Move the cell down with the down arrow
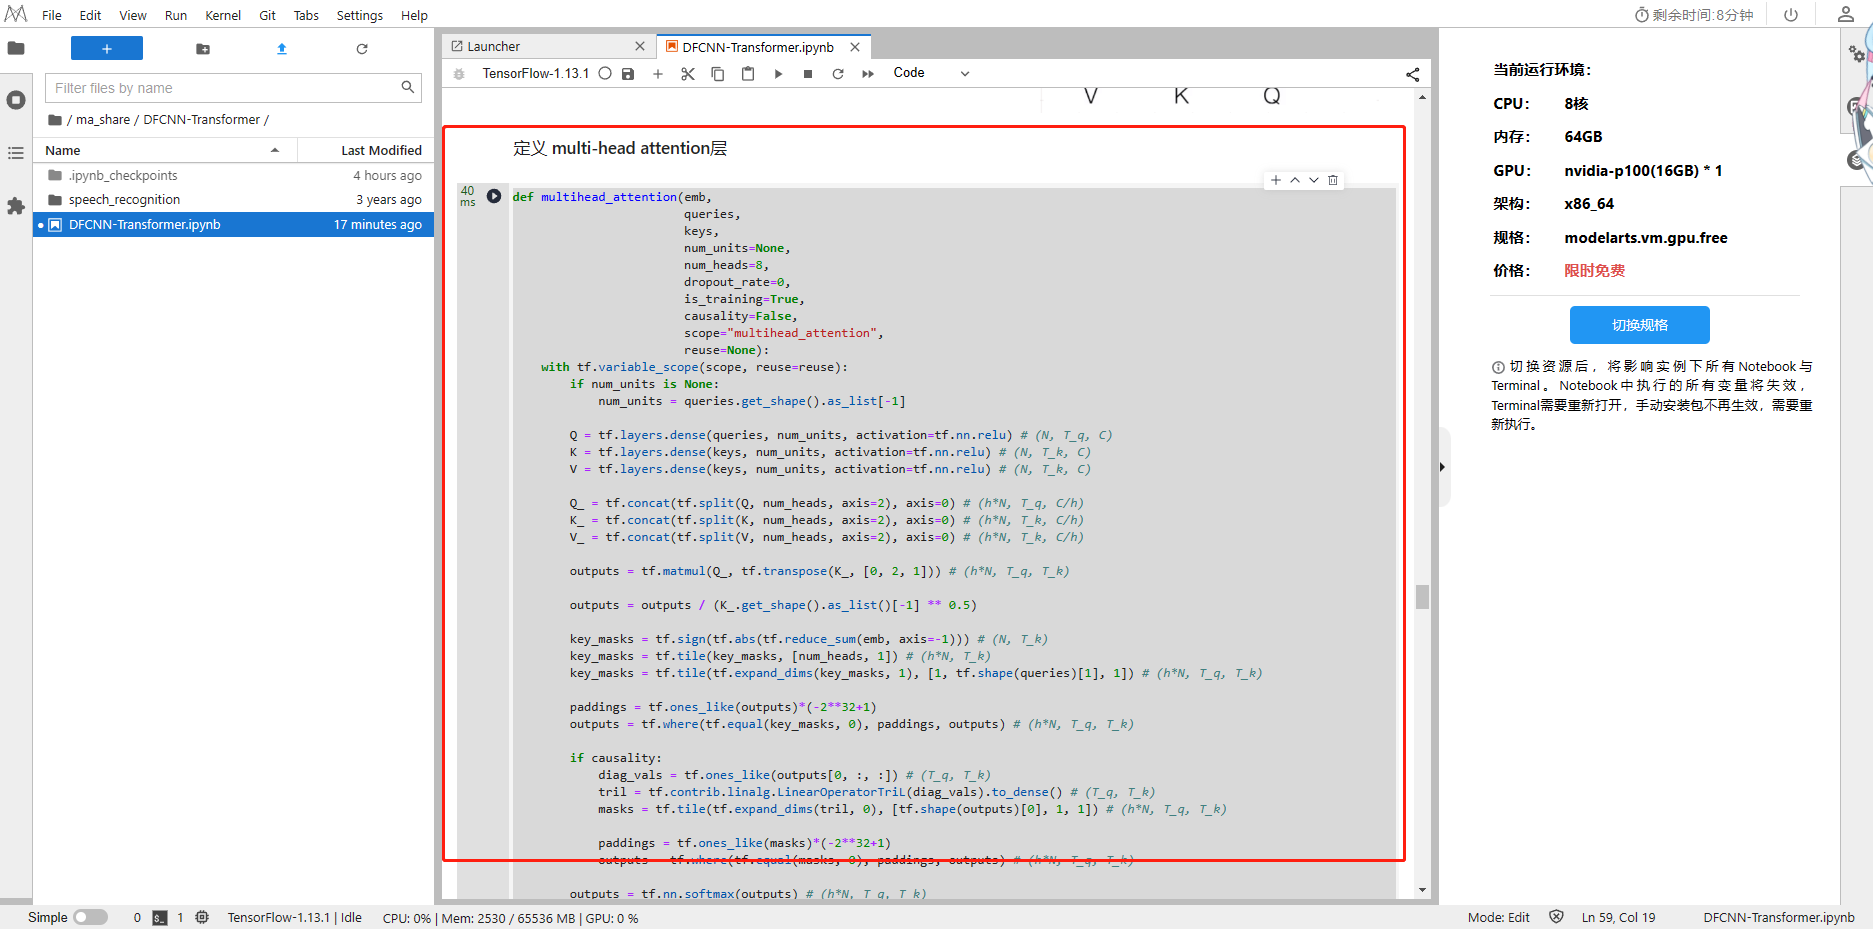Viewport: 1873px width, 929px height. point(1314,180)
